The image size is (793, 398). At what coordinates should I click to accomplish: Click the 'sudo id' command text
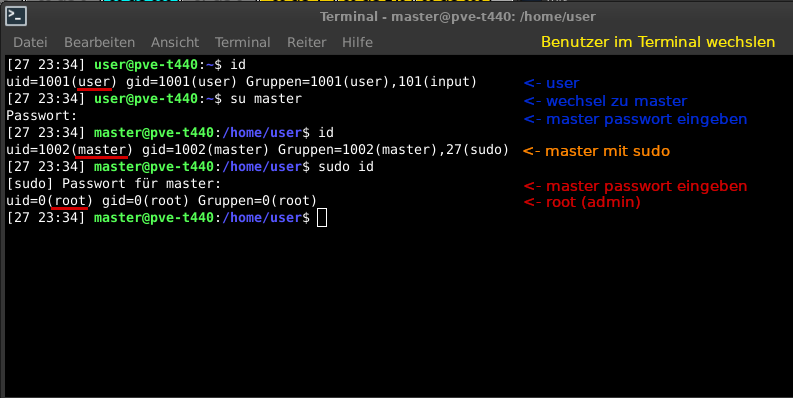[346, 167]
